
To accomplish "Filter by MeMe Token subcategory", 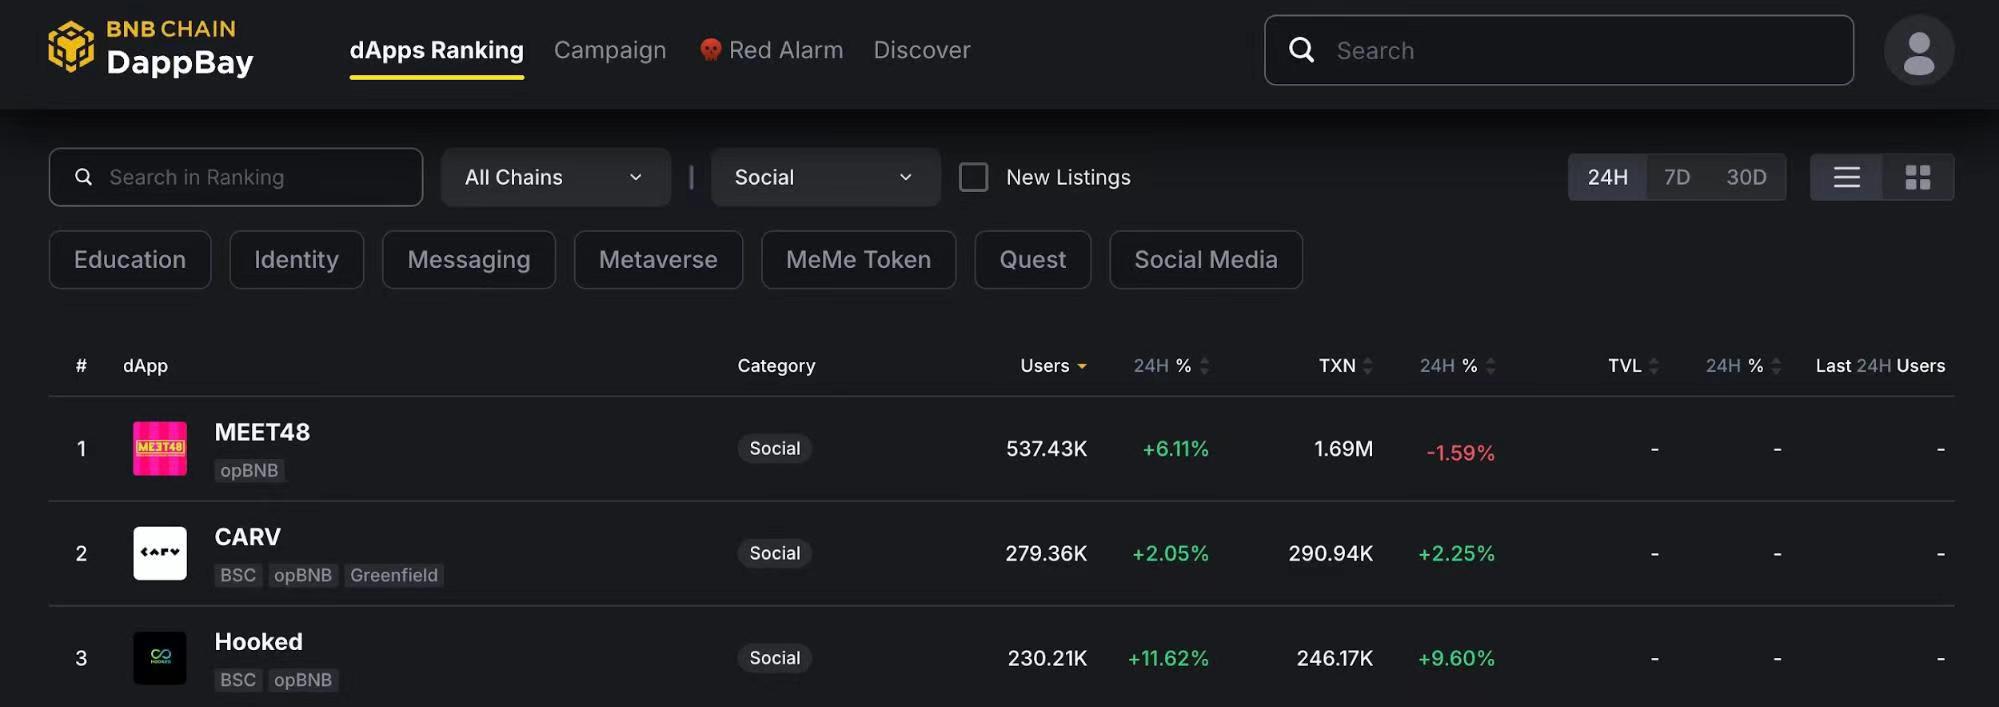I will click(858, 260).
